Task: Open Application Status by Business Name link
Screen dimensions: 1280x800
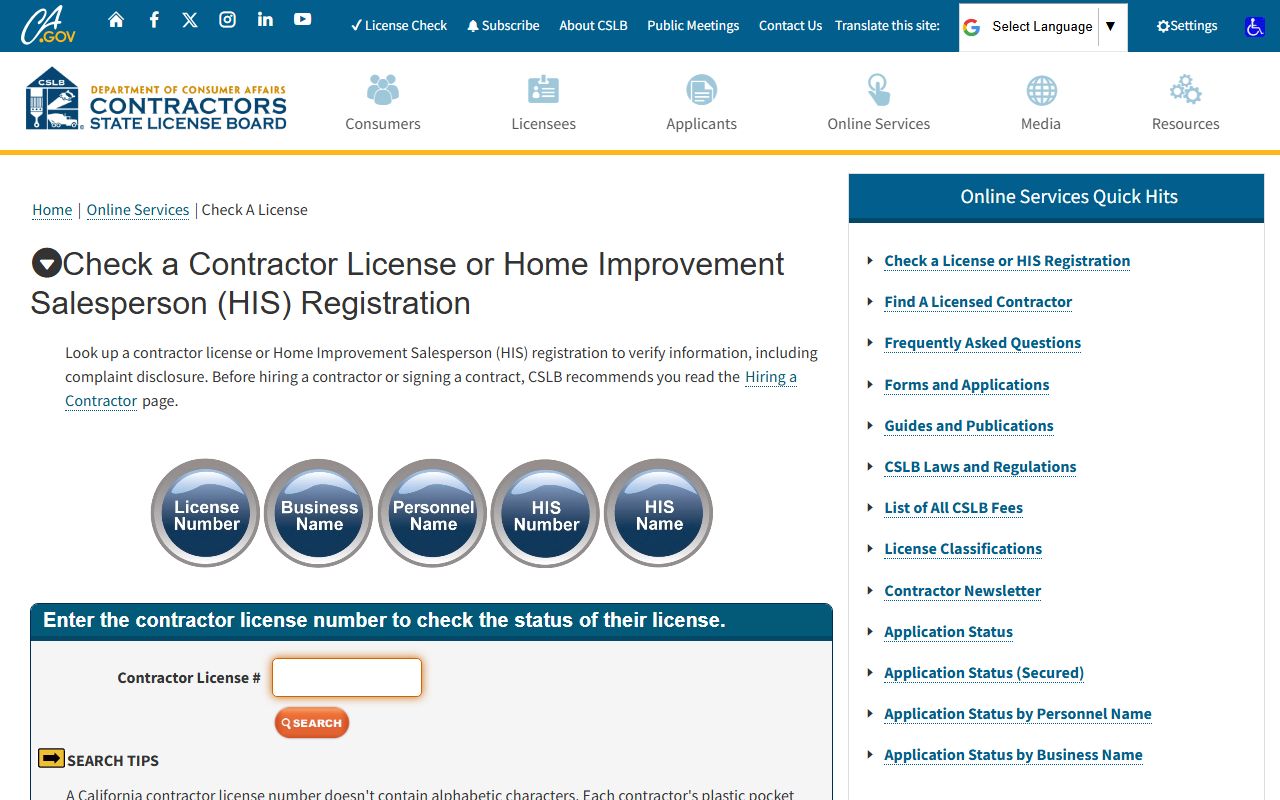Action: point(1013,755)
